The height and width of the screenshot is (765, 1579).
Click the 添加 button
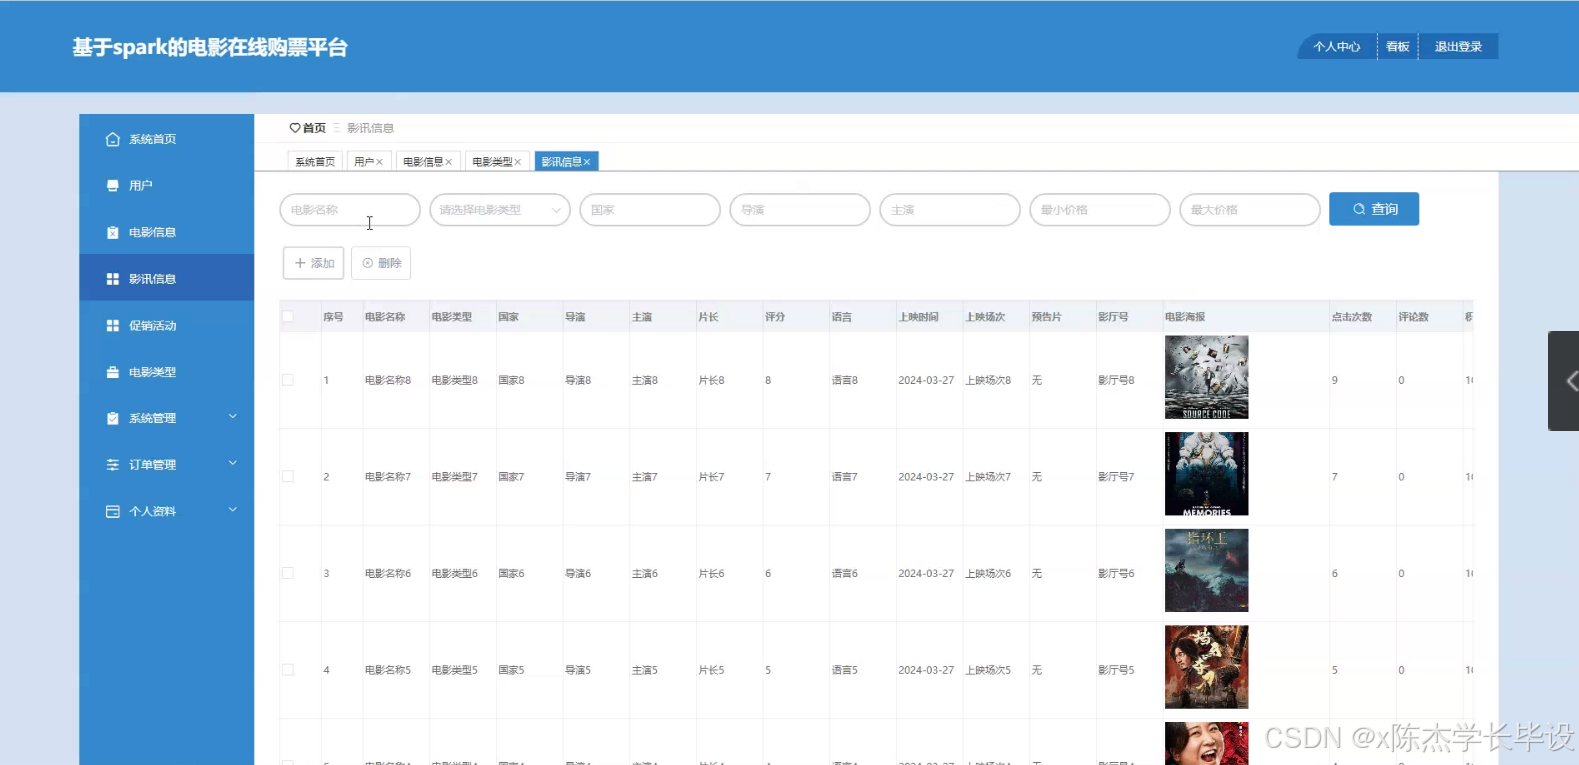click(314, 263)
